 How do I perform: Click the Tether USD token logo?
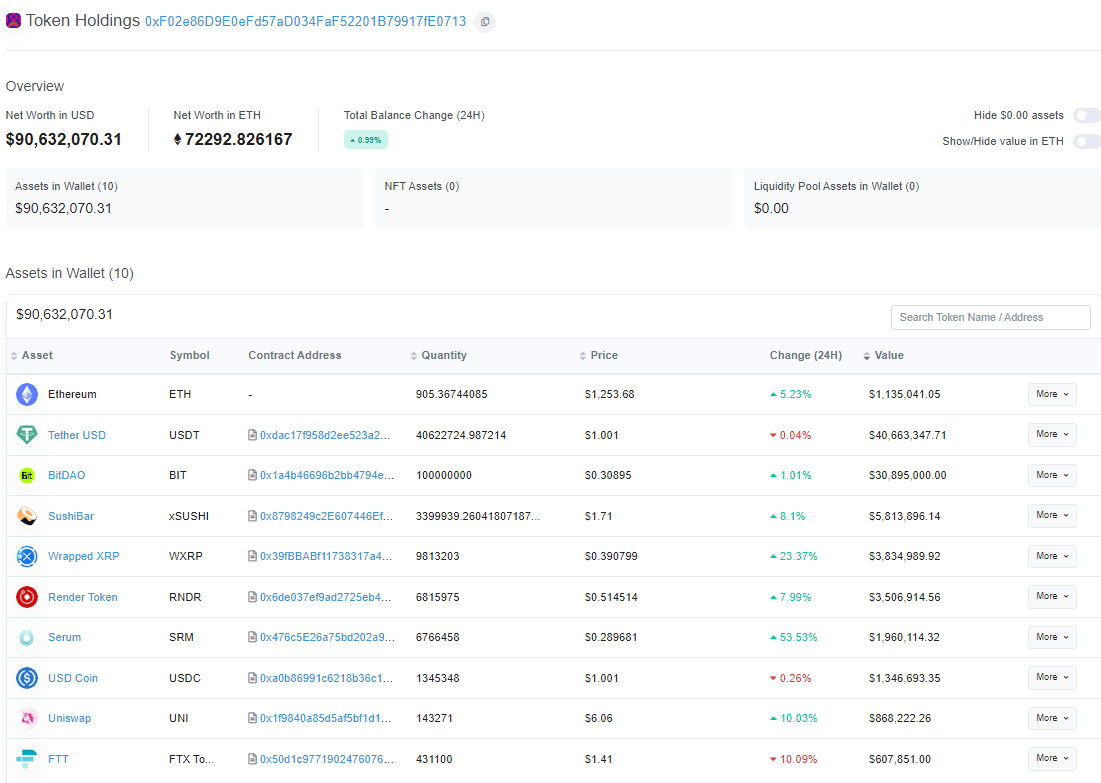(x=27, y=435)
